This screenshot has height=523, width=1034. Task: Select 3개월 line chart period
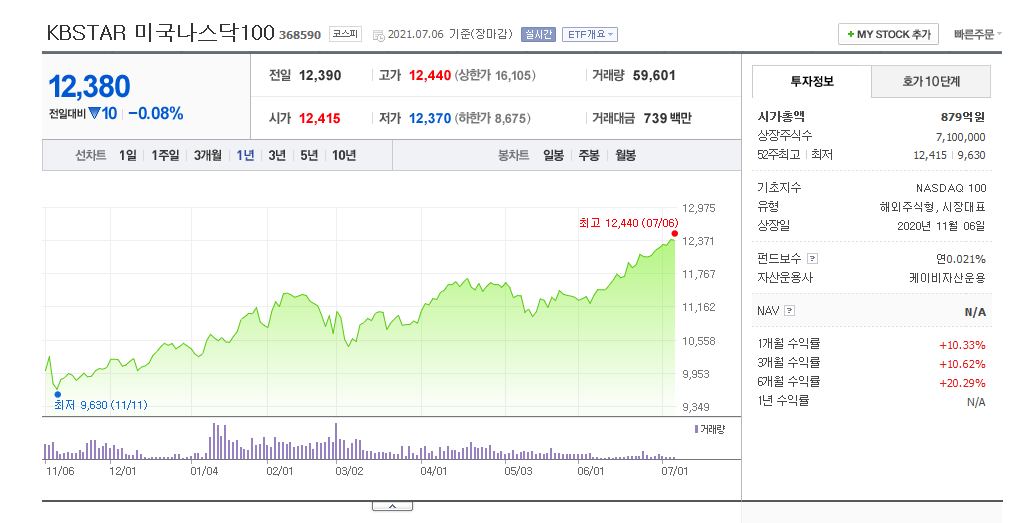(x=208, y=156)
